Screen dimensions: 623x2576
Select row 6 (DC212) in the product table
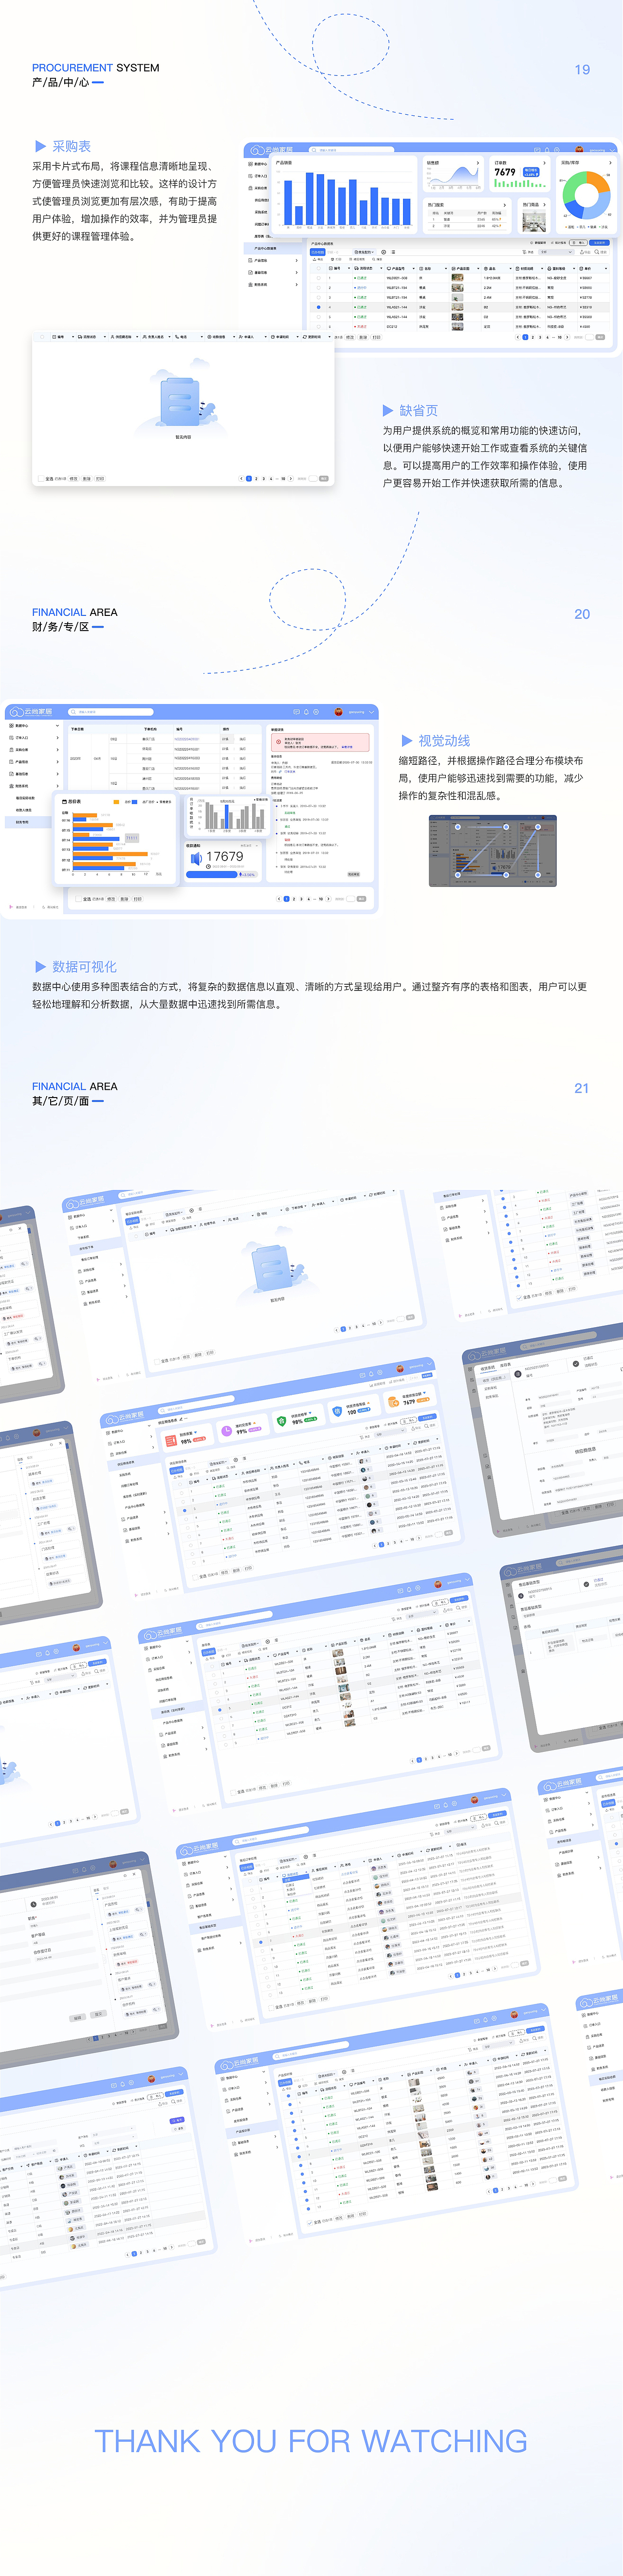[318, 326]
